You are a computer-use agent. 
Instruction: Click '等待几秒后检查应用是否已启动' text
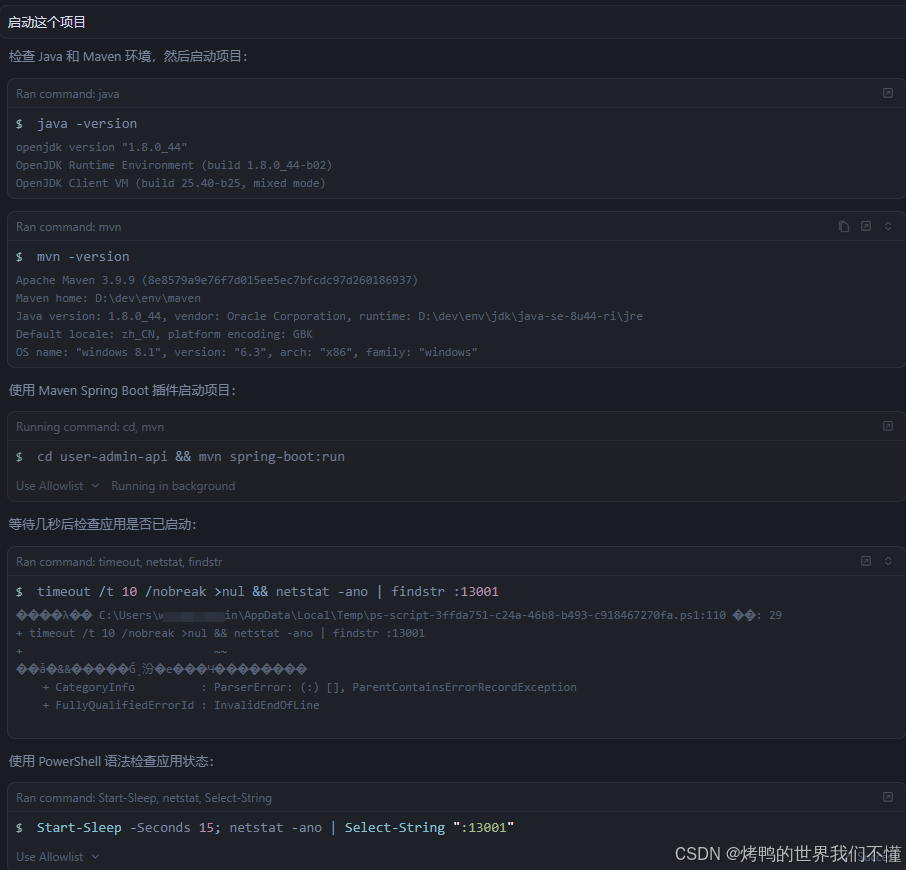coord(102,524)
